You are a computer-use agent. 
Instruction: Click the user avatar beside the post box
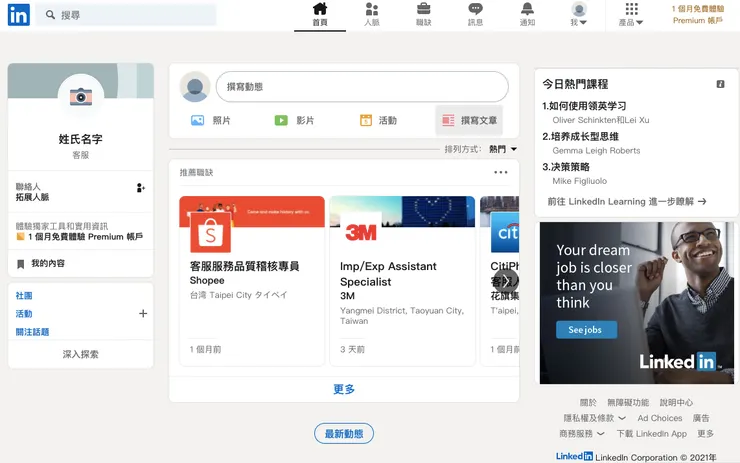pyautogui.click(x=195, y=87)
